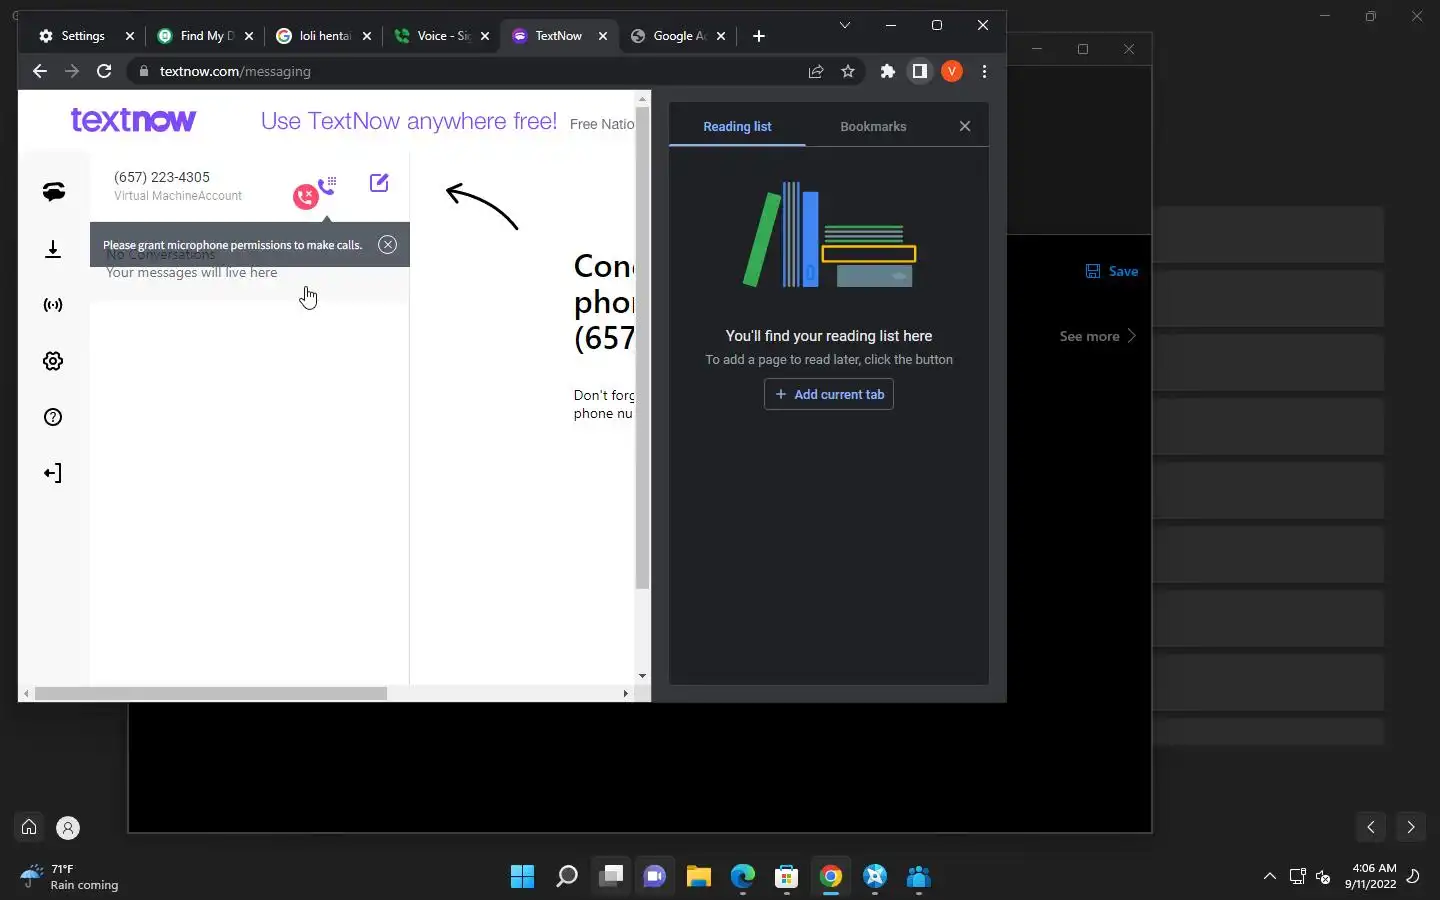This screenshot has width=1440, height=900.
Task: Open the Chrome profile avatar V
Action: [x=952, y=71]
